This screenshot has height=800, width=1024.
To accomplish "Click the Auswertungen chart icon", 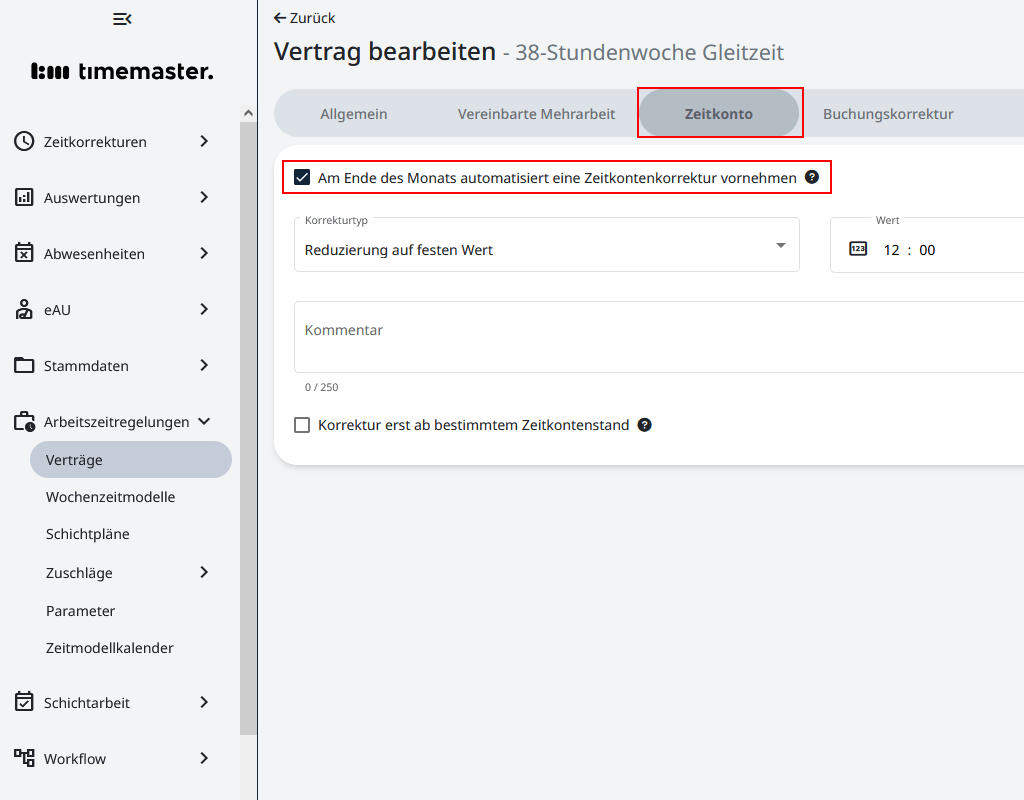I will click(24, 198).
